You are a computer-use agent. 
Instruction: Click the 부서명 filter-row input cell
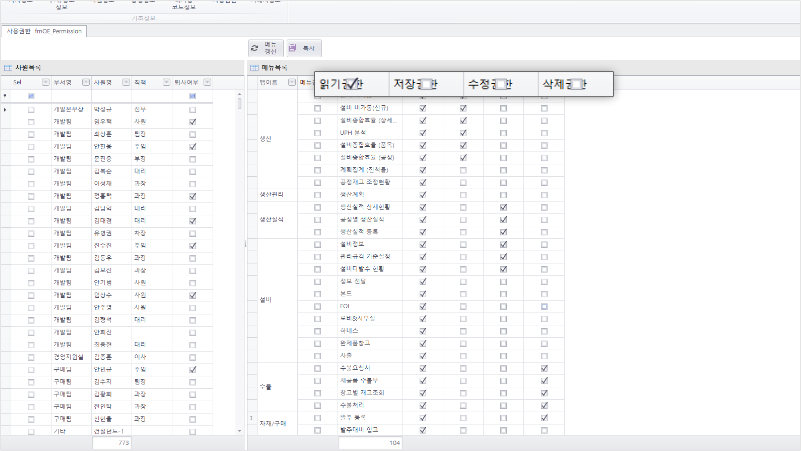(72, 96)
